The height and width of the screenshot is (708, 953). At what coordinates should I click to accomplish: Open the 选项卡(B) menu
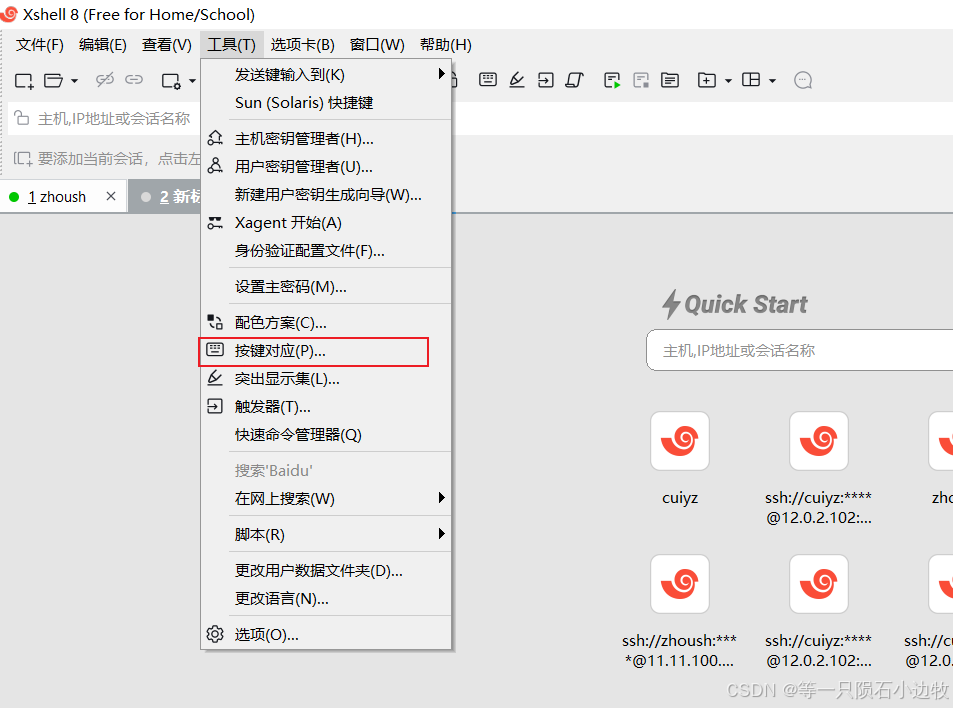point(303,45)
